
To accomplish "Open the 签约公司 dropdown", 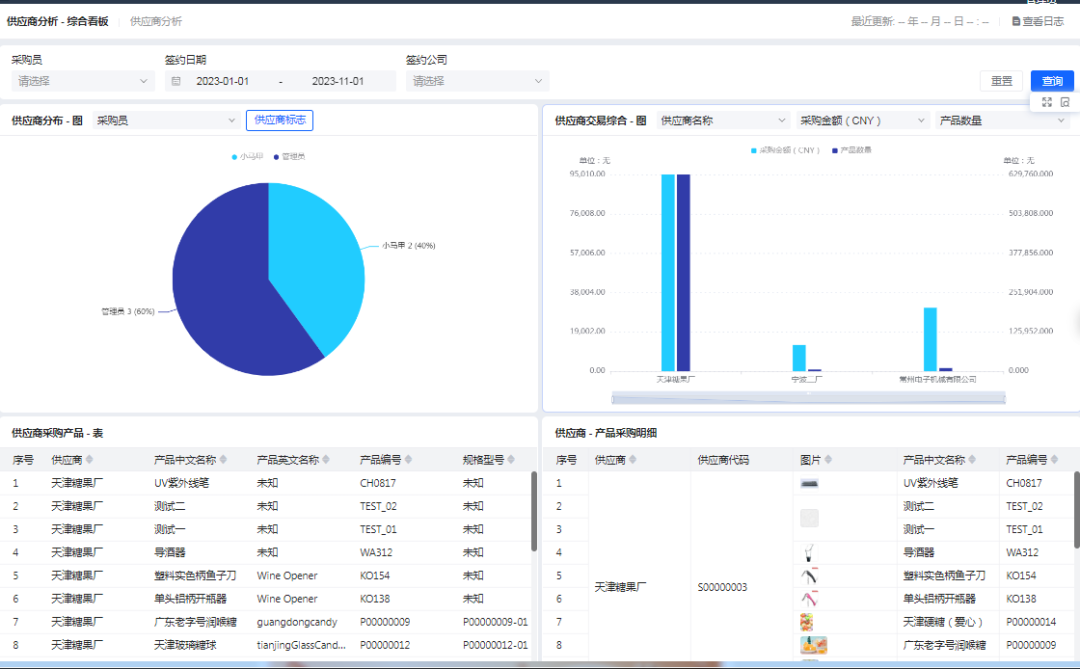I will click(x=477, y=81).
